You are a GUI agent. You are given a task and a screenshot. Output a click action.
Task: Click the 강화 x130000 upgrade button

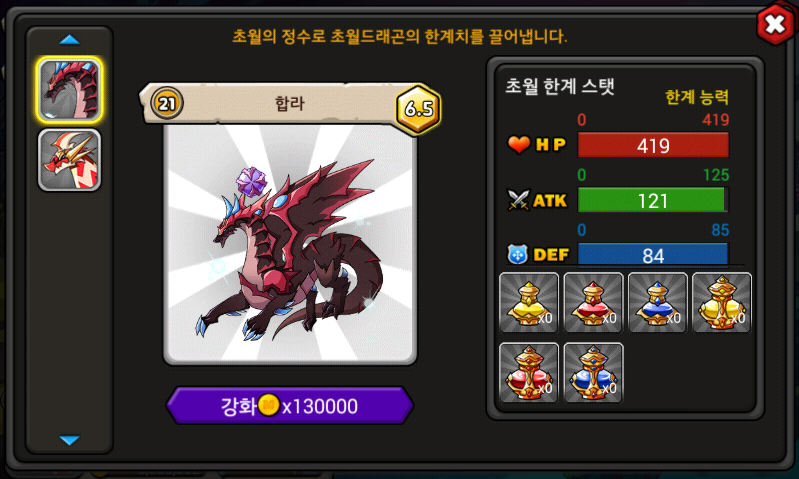click(289, 406)
